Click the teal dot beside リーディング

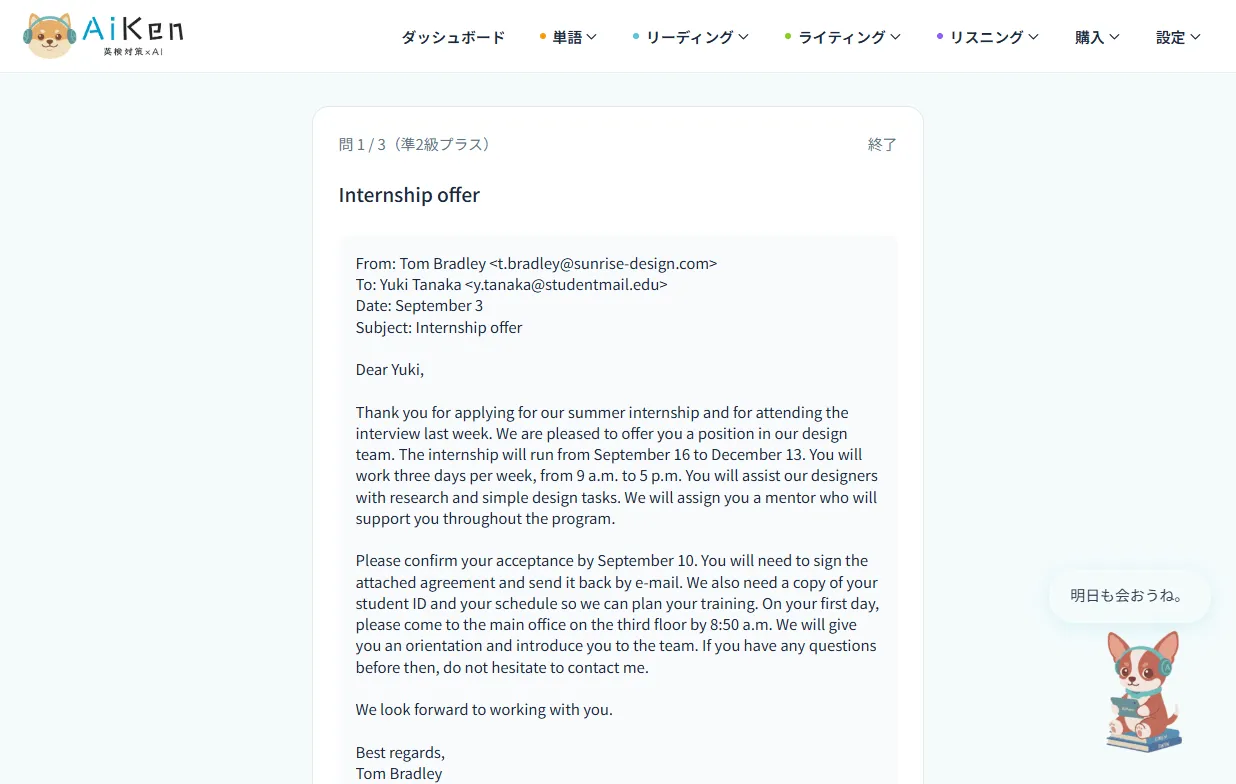(x=636, y=37)
